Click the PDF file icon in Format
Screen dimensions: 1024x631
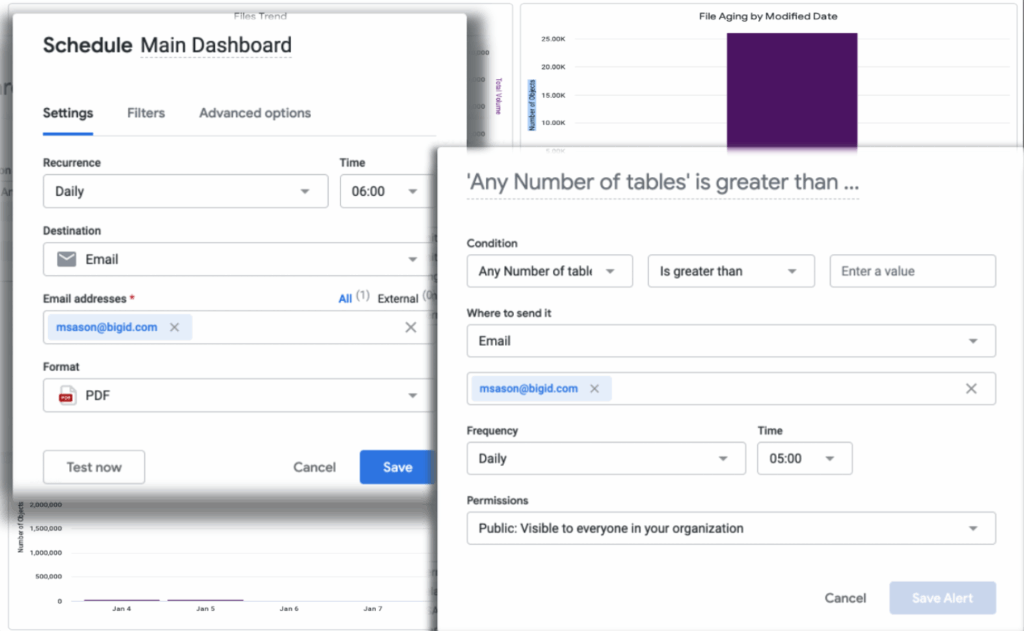[66, 396]
